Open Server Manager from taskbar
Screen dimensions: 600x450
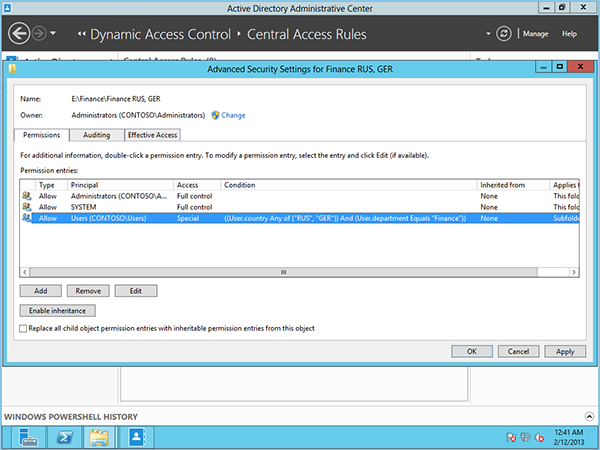[28, 437]
